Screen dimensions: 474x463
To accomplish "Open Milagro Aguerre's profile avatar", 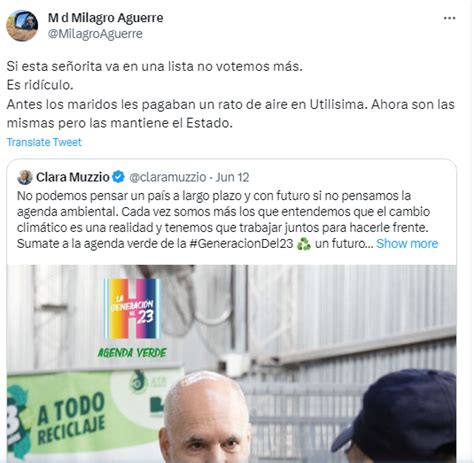I will (22, 26).
